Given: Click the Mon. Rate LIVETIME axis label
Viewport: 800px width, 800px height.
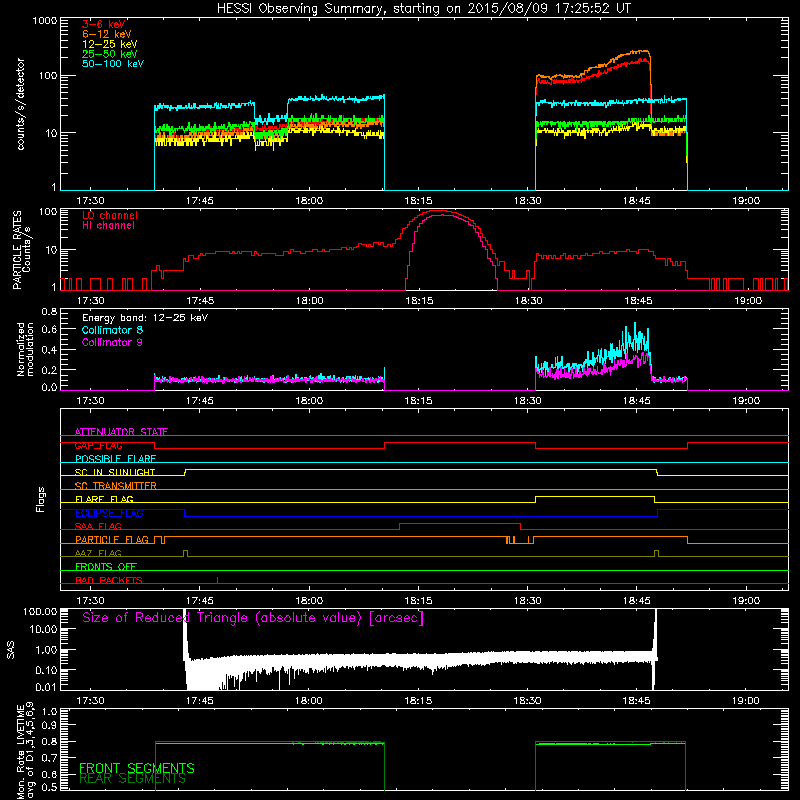Looking at the screenshot, I should click(x=25, y=751).
